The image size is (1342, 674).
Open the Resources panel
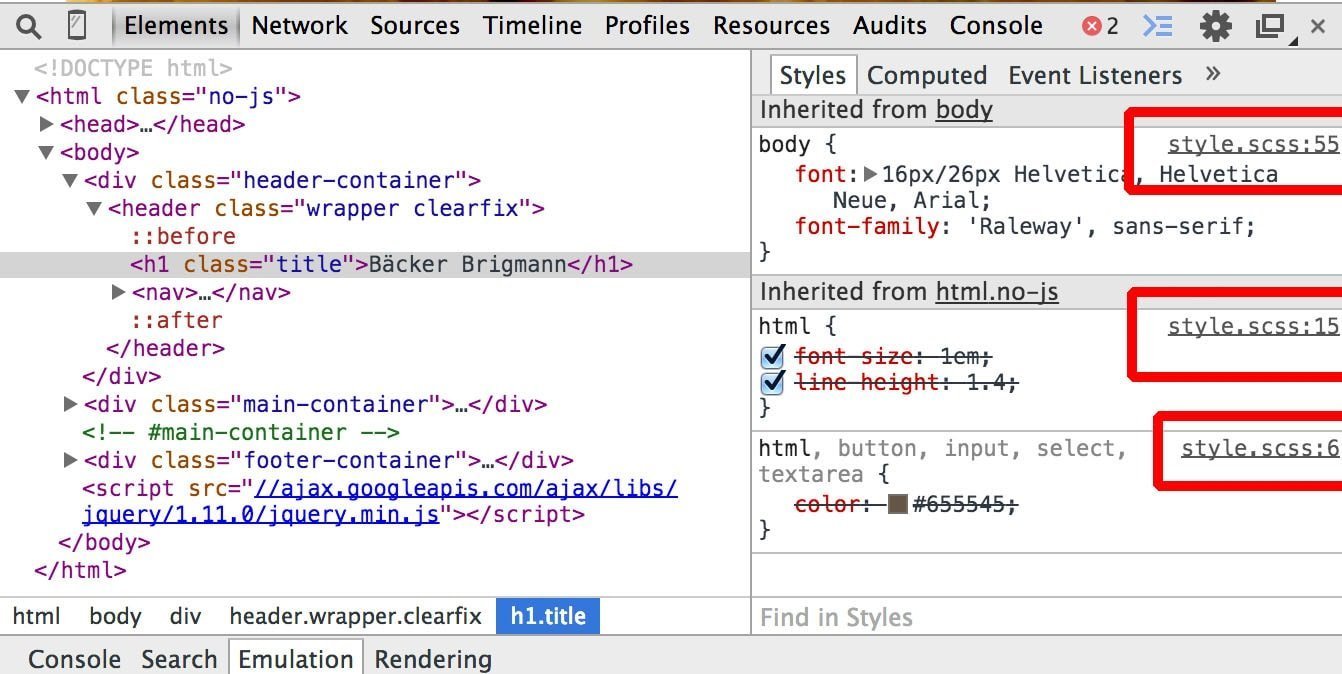(771, 26)
